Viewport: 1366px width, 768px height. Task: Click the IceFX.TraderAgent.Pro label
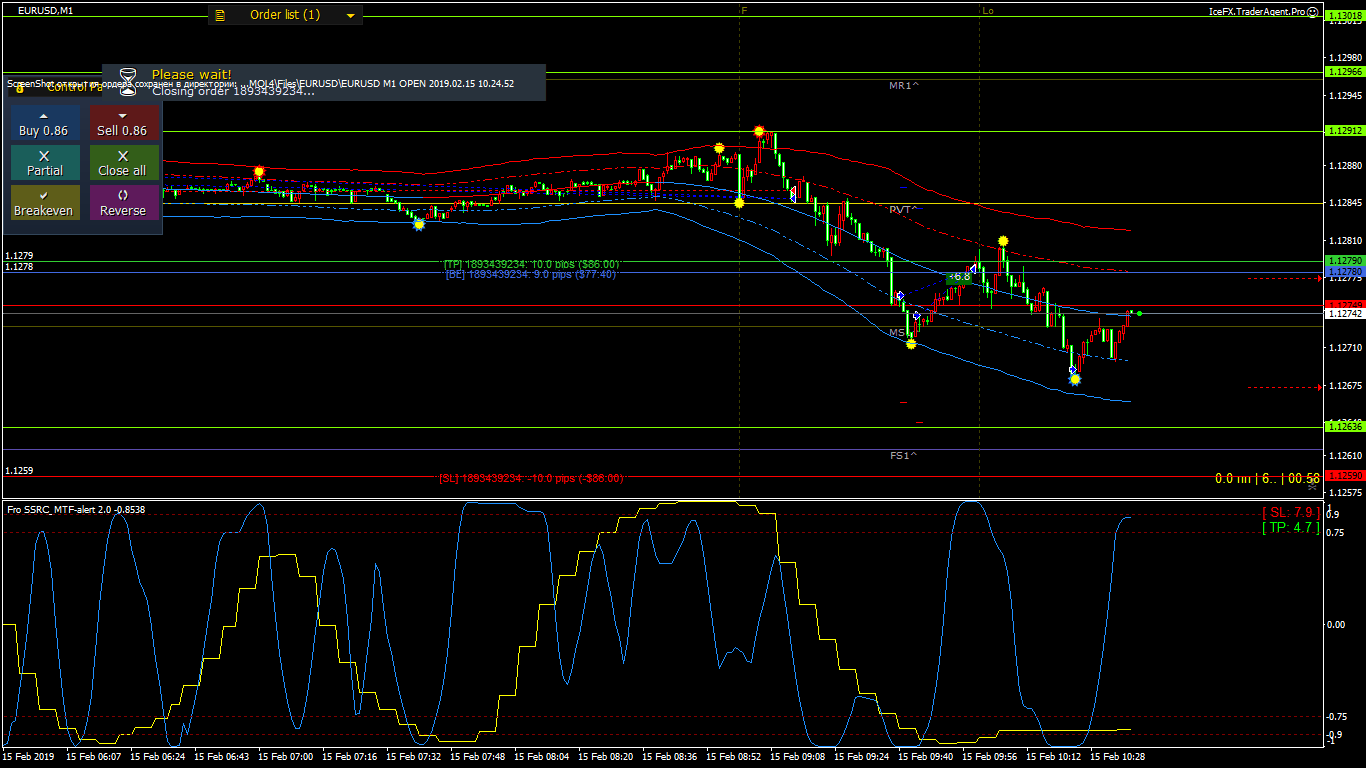pos(1257,12)
